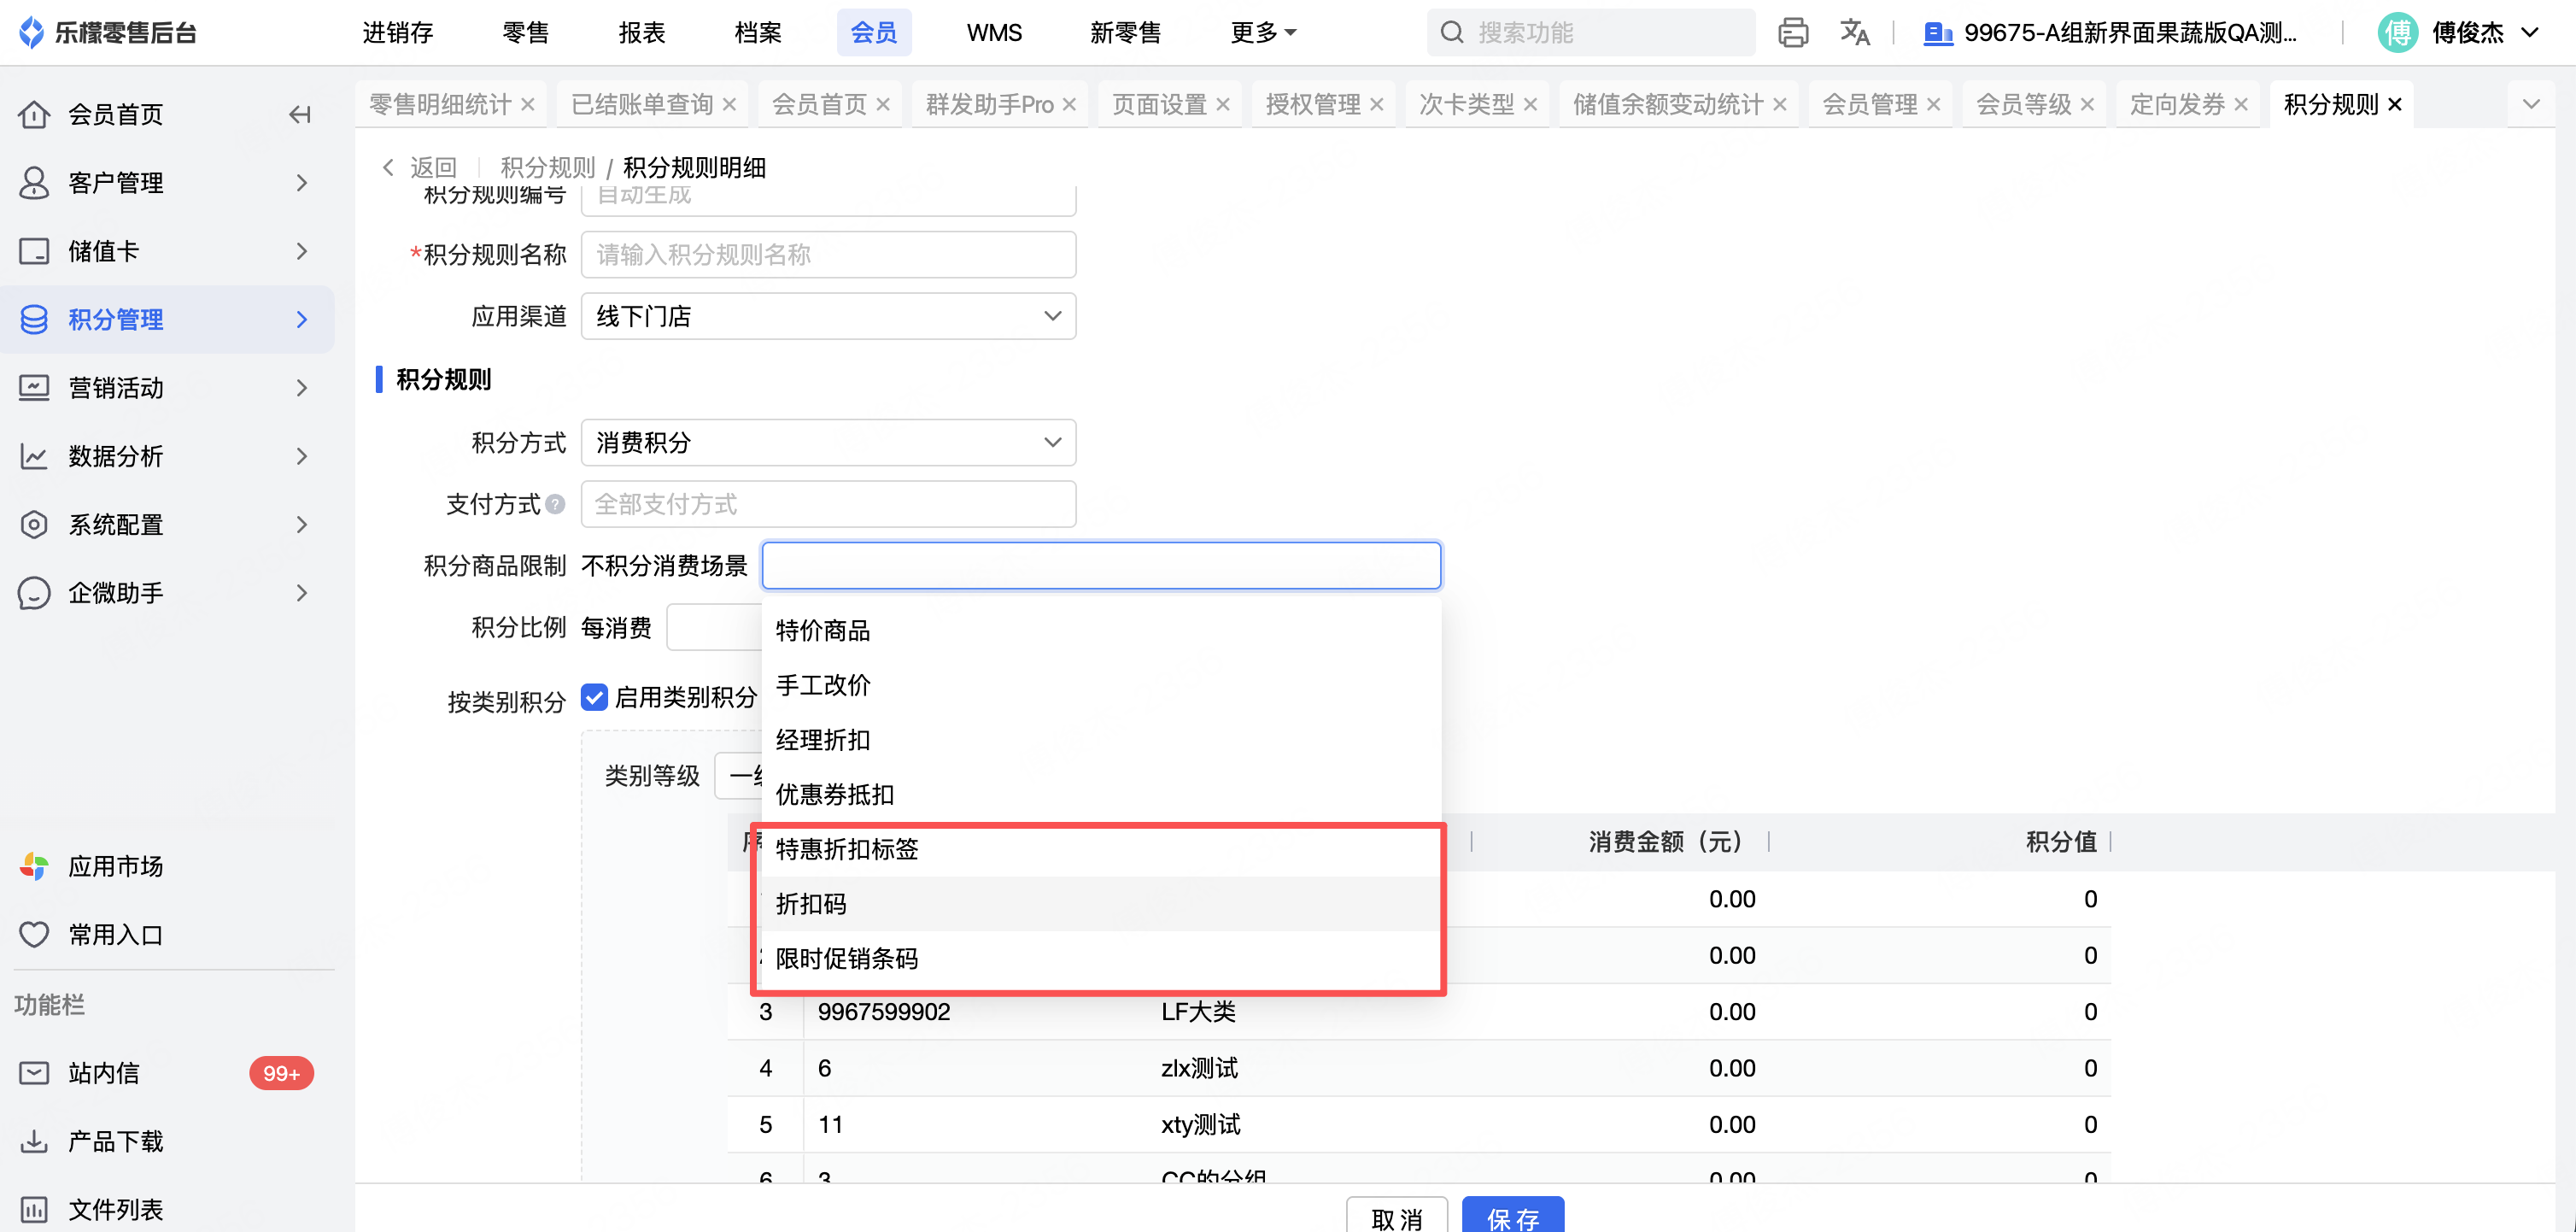
Task: Click the 保存 button
Action: point(1512,1217)
